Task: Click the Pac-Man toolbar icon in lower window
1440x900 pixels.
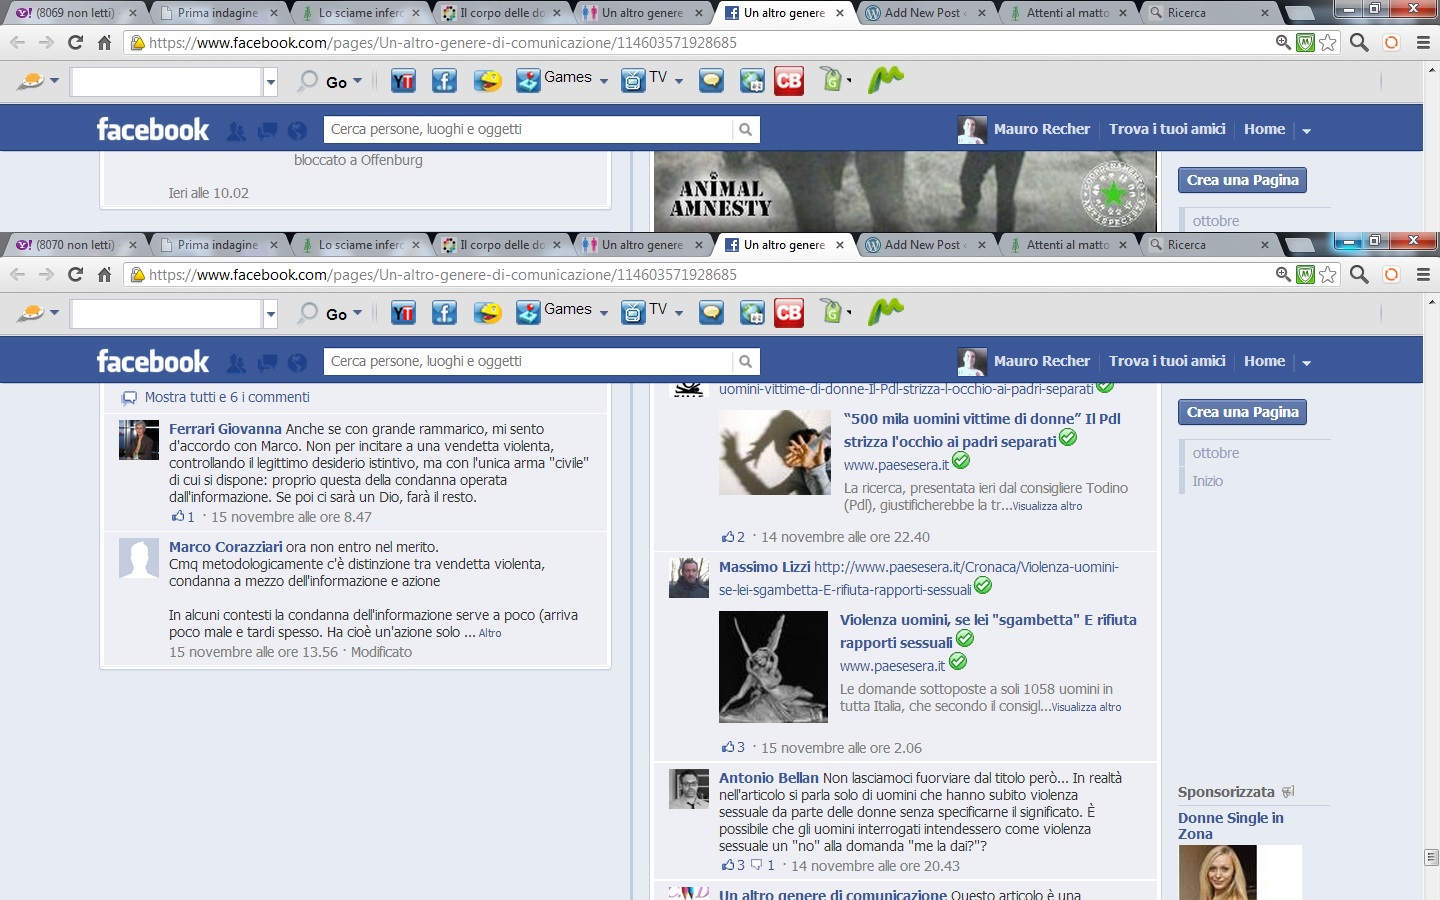Action: (487, 313)
